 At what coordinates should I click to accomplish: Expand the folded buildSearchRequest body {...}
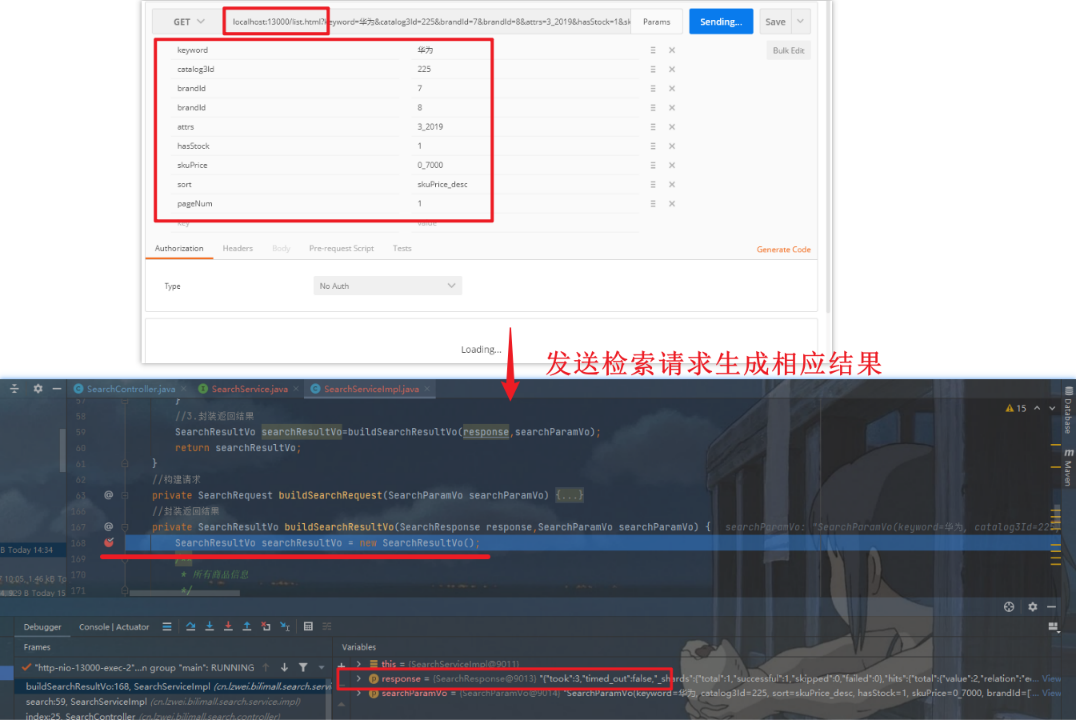[570, 495]
